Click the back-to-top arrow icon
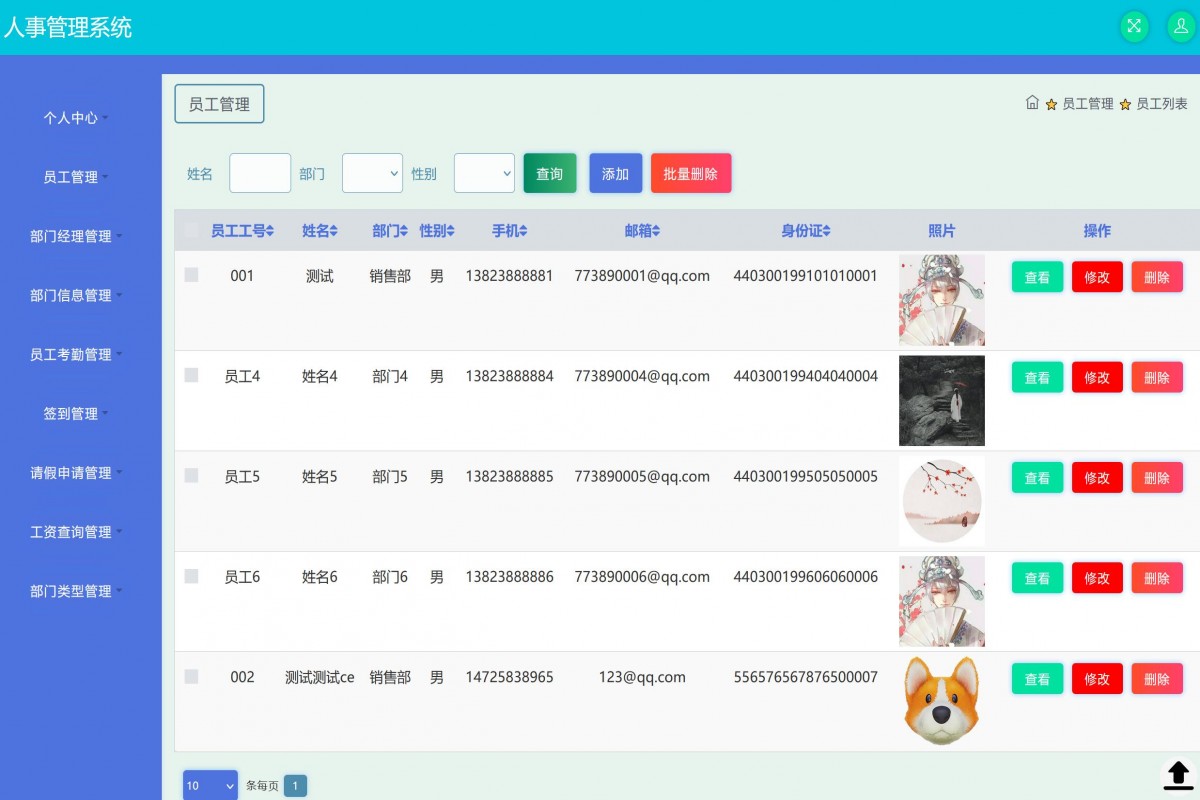 point(1178,774)
